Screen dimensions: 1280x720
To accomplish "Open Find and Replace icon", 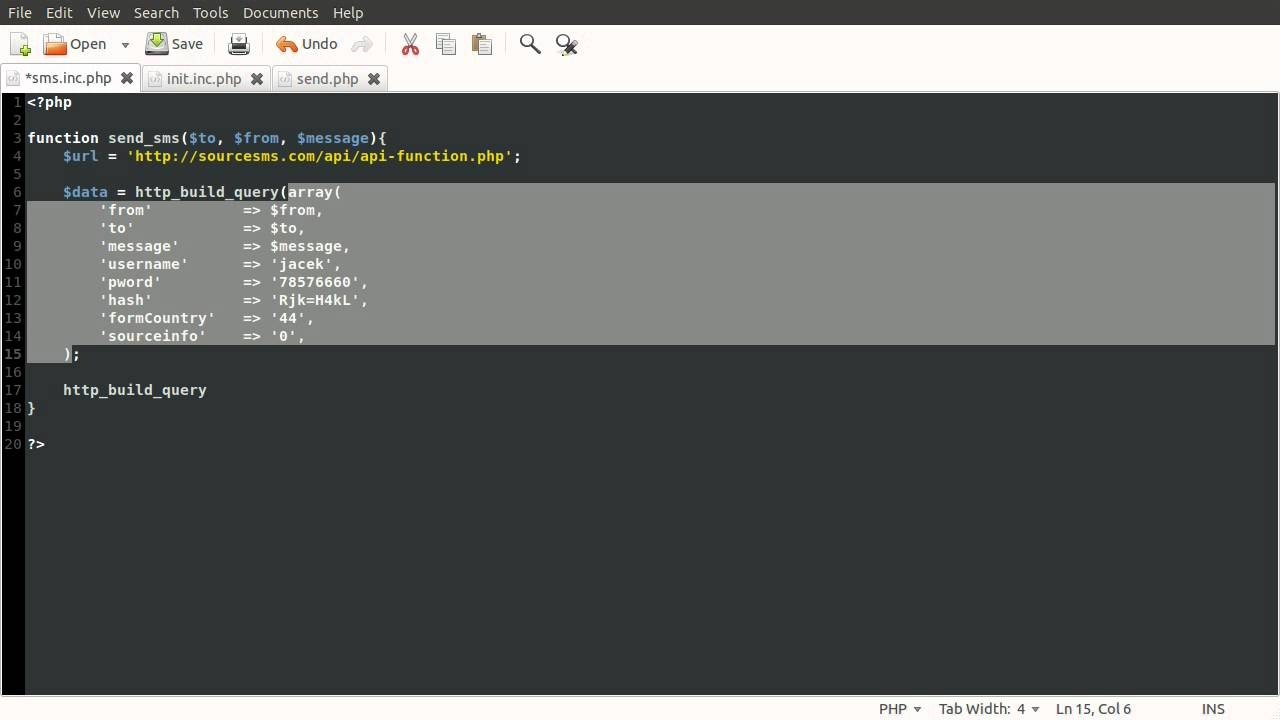I will [x=566, y=44].
